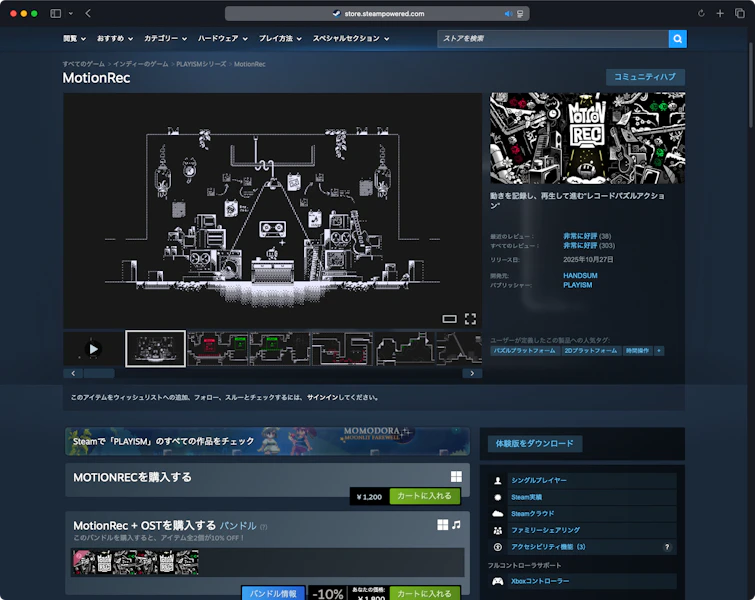Play the trailer video thumbnail

(93, 349)
